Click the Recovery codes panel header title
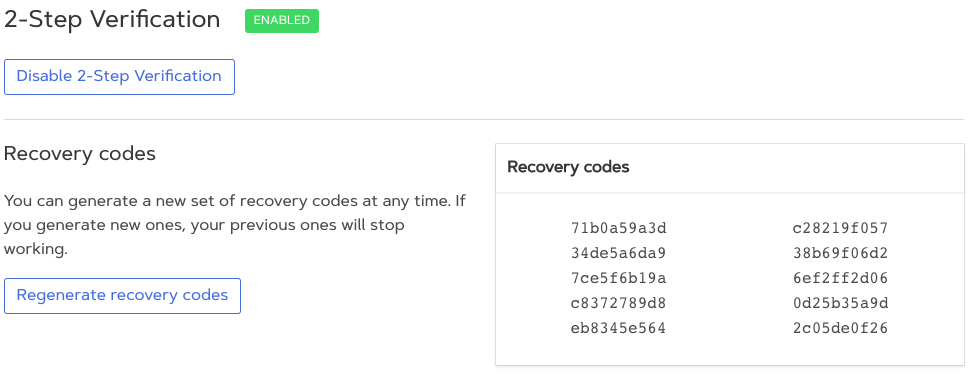Screen dimensions: 974x374 coord(568,167)
